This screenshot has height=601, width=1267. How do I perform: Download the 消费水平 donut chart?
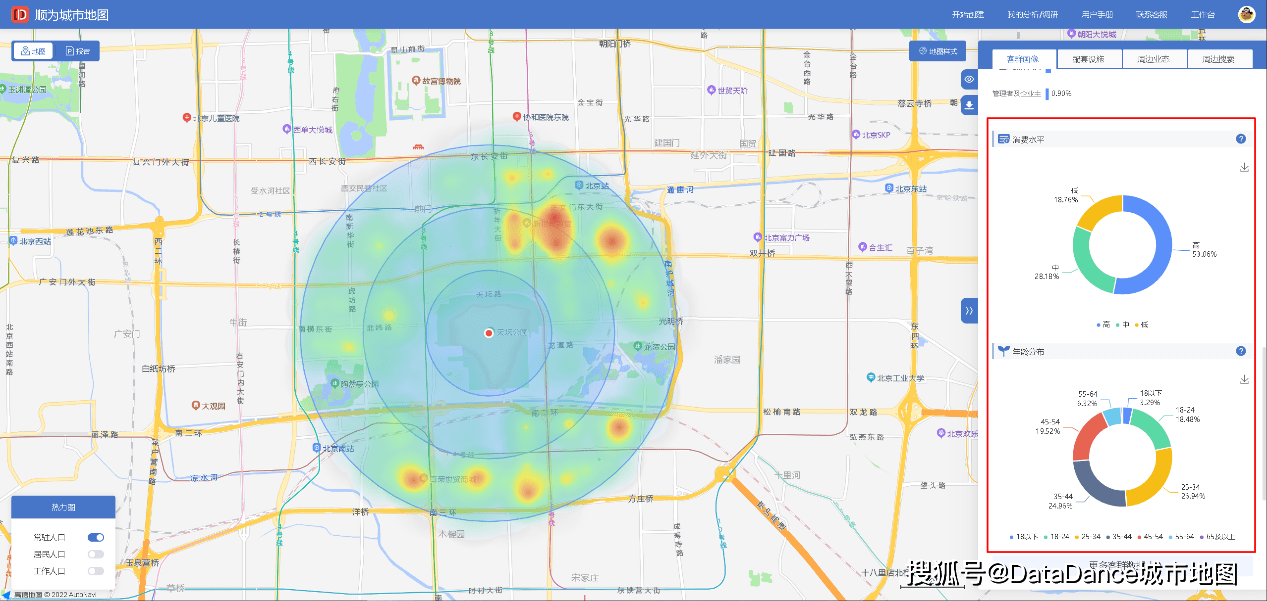tap(1244, 167)
